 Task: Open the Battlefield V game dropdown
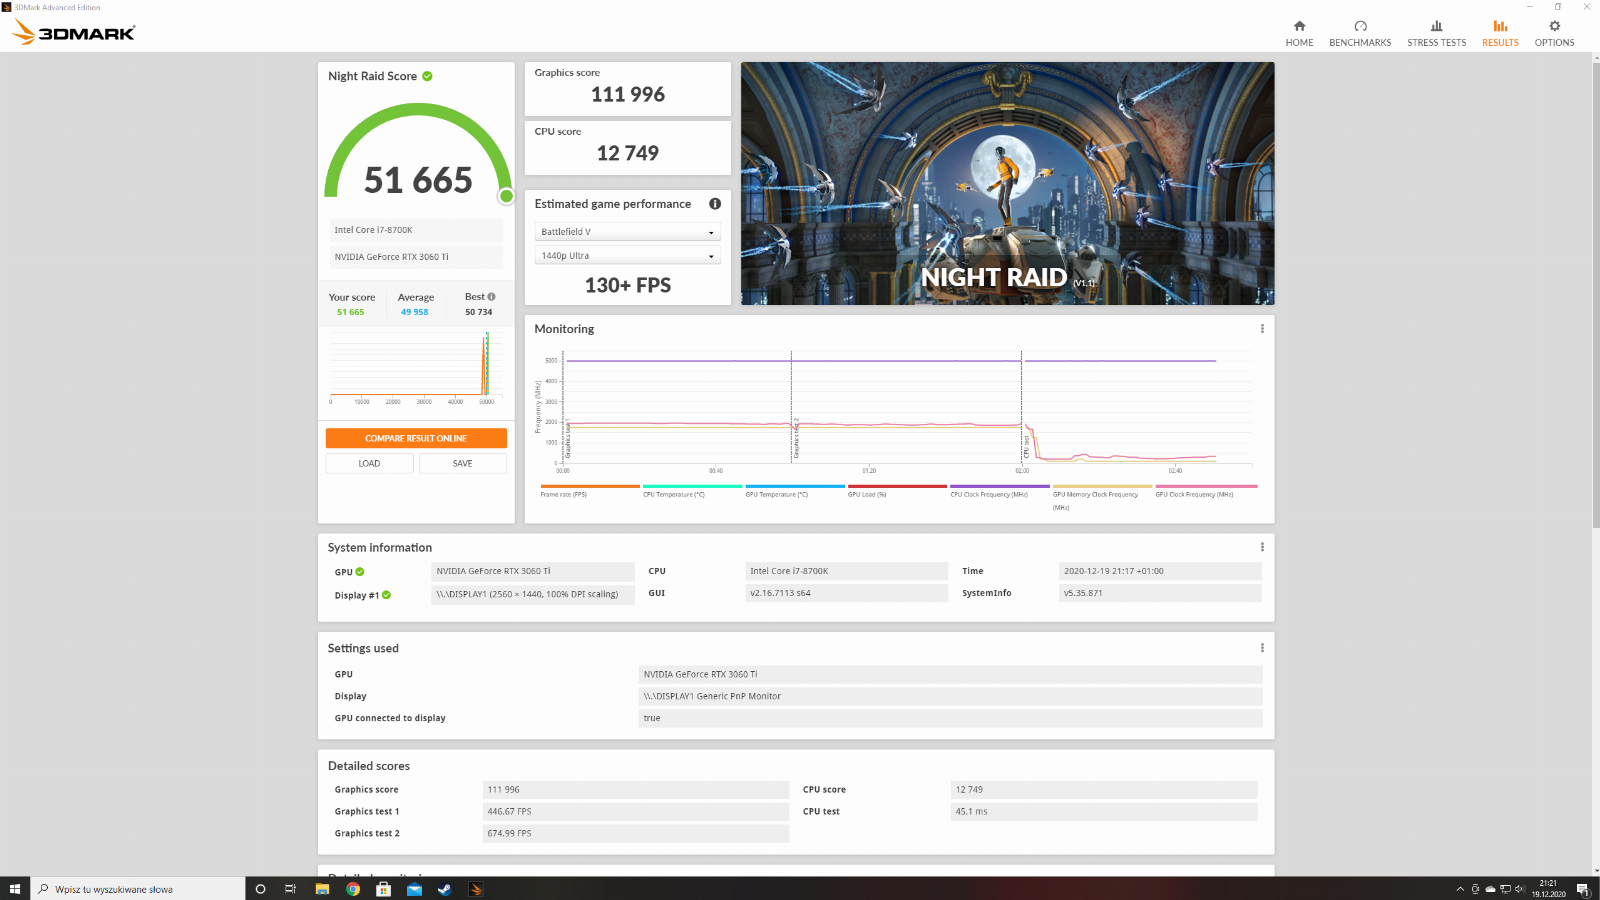pos(627,232)
